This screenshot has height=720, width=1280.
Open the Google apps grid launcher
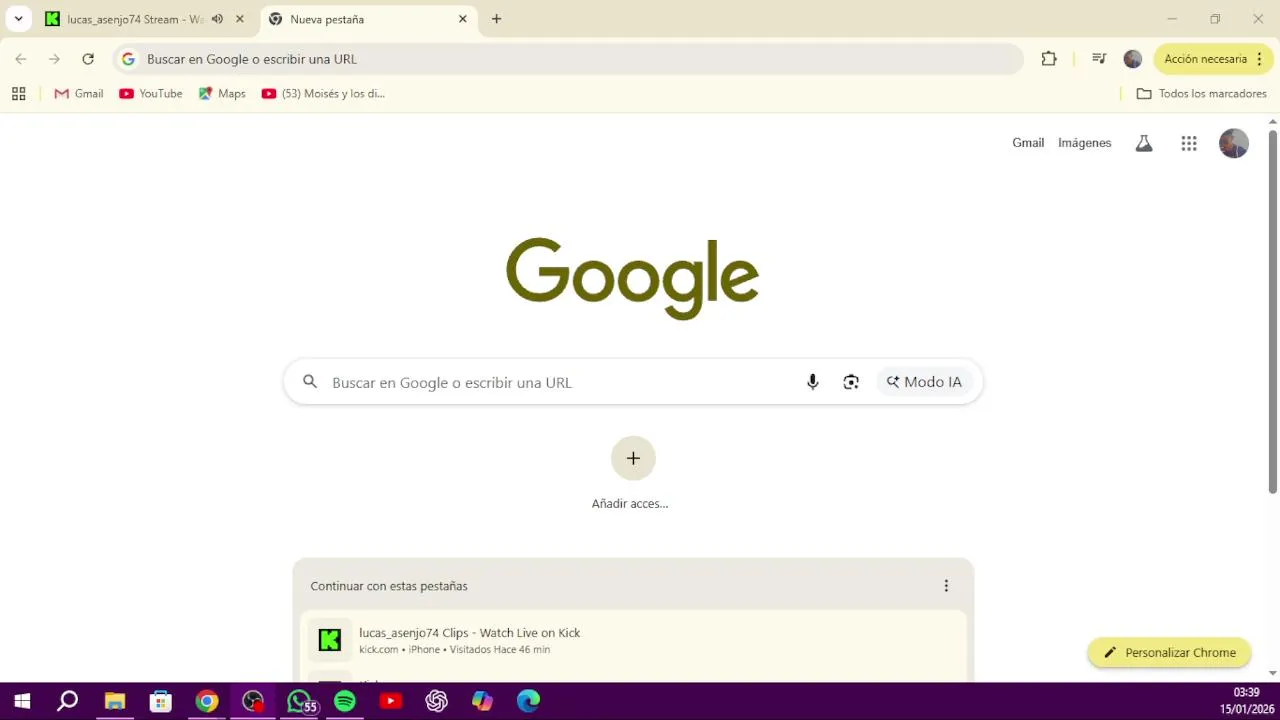(x=1189, y=143)
